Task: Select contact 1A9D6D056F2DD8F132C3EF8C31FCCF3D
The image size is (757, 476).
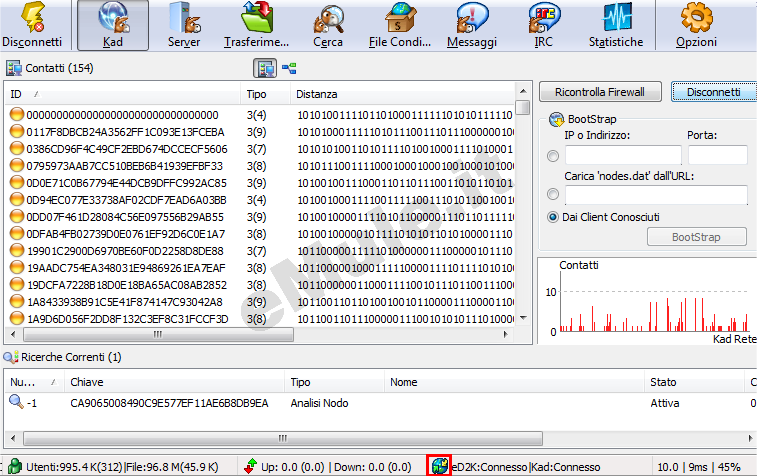Action: [127, 319]
